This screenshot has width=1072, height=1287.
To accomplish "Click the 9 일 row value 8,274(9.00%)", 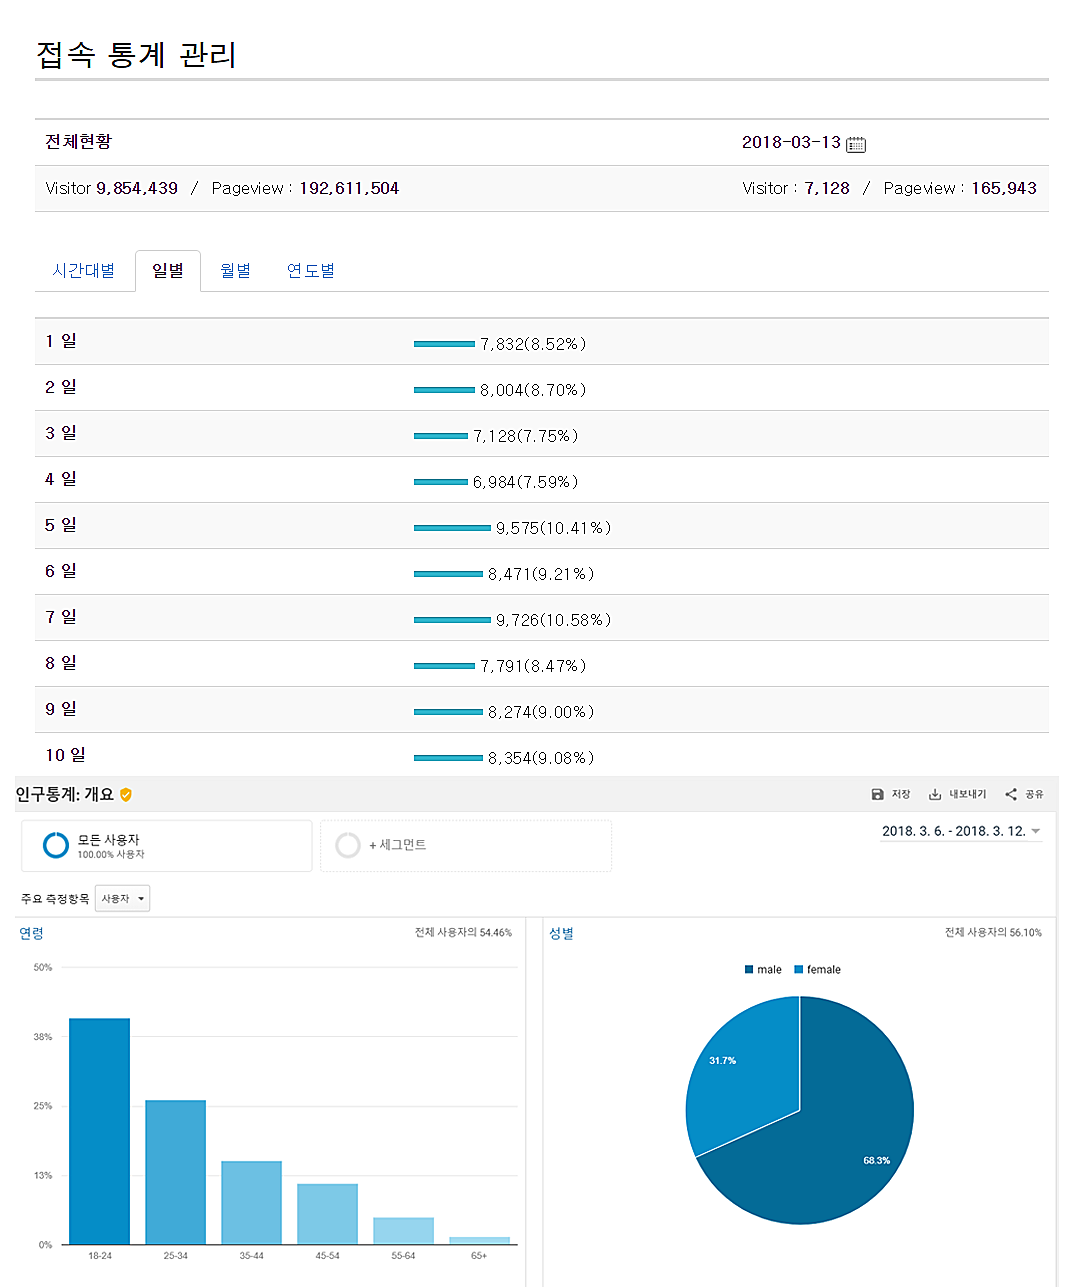I will (541, 712).
